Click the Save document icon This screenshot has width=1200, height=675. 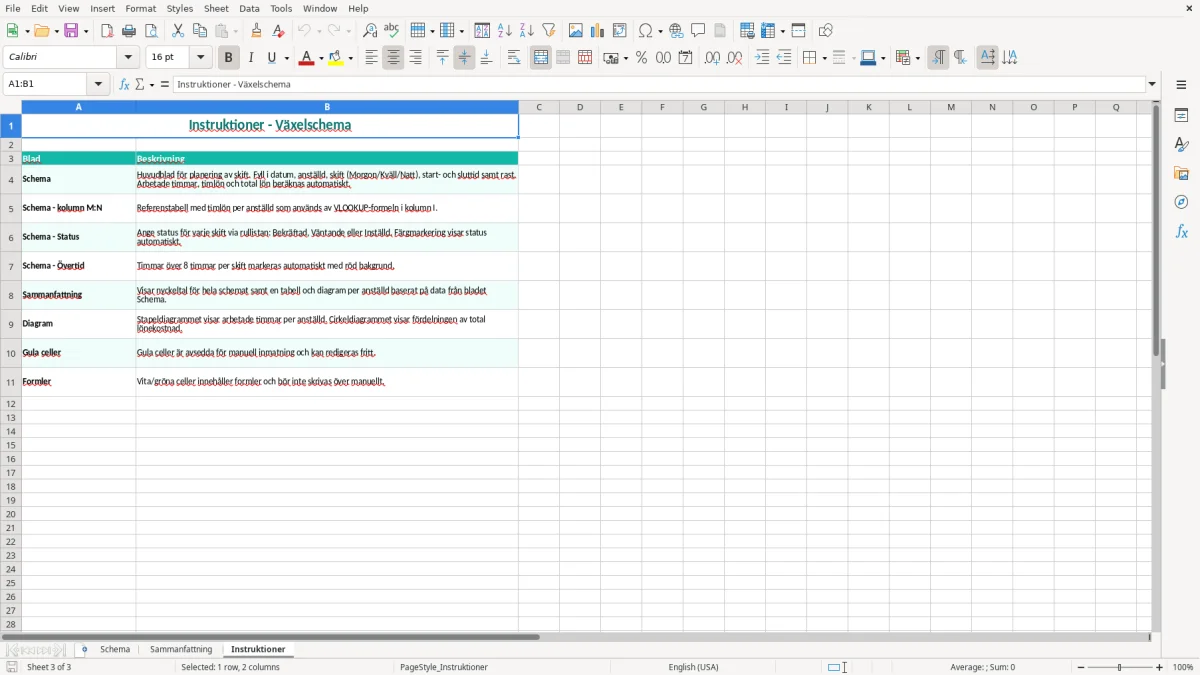click(72, 31)
